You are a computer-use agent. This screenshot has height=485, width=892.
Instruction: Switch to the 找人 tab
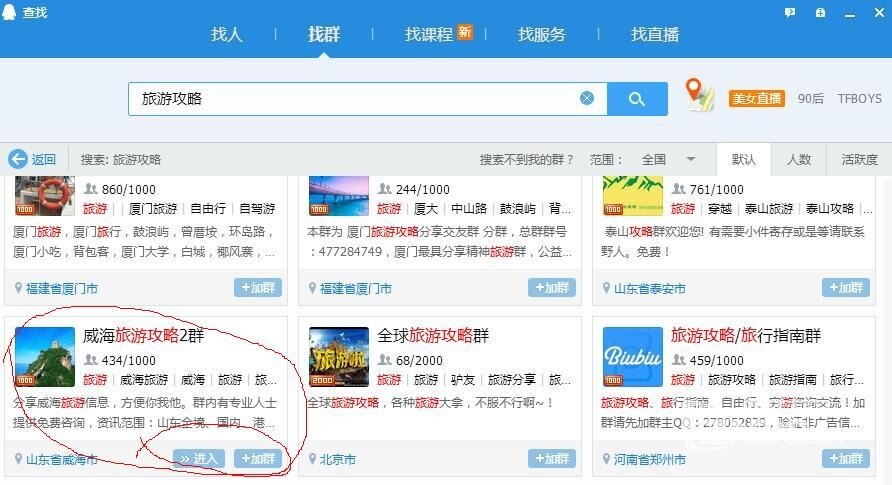point(227,34)
